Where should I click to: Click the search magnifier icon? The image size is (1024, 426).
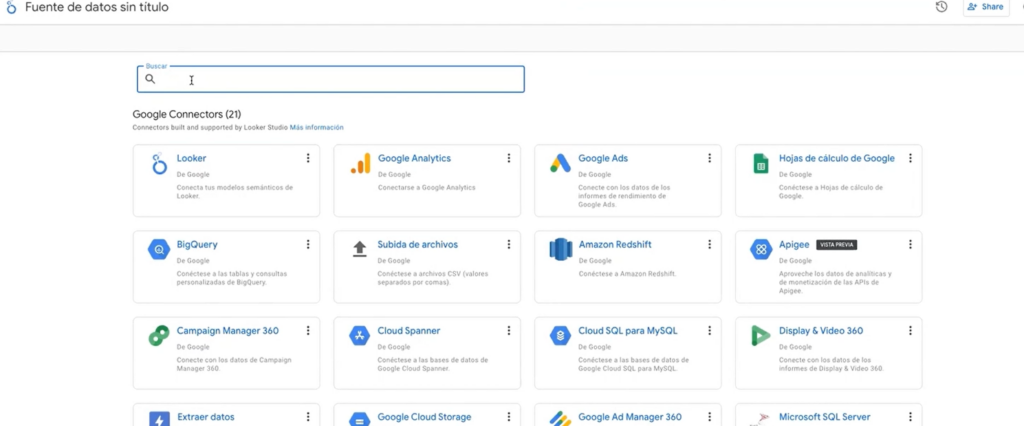(x=150, y=79)
